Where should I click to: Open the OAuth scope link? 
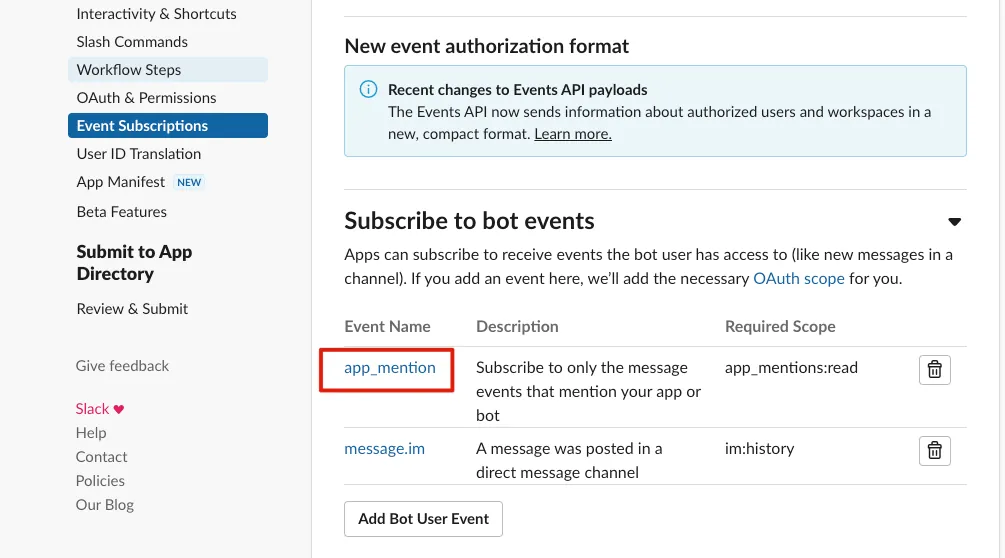pos(799,279)
